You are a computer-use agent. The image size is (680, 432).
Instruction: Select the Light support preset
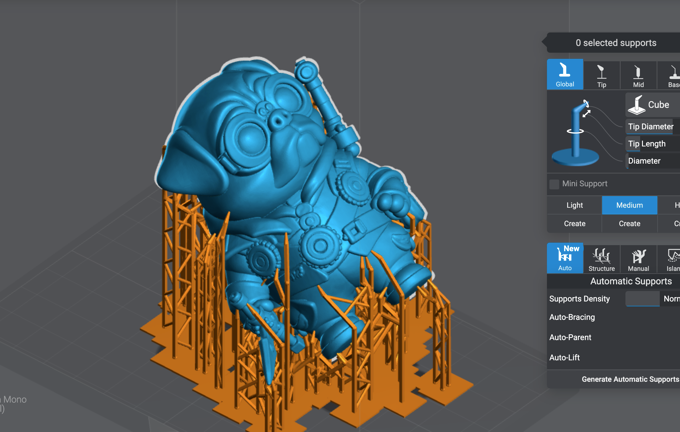point(574,205)
